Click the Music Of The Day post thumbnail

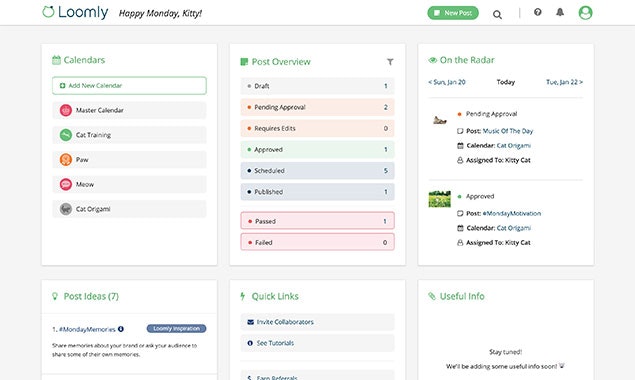[440, 120]
